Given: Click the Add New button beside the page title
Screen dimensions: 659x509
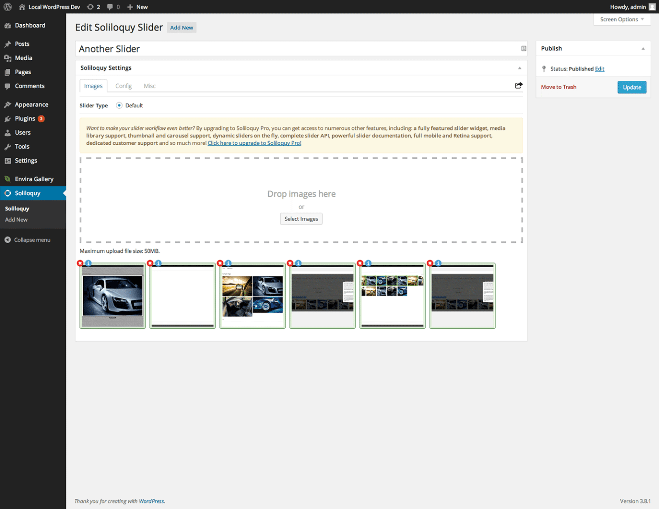Looking at the screenshot, I should coord(182,28).
